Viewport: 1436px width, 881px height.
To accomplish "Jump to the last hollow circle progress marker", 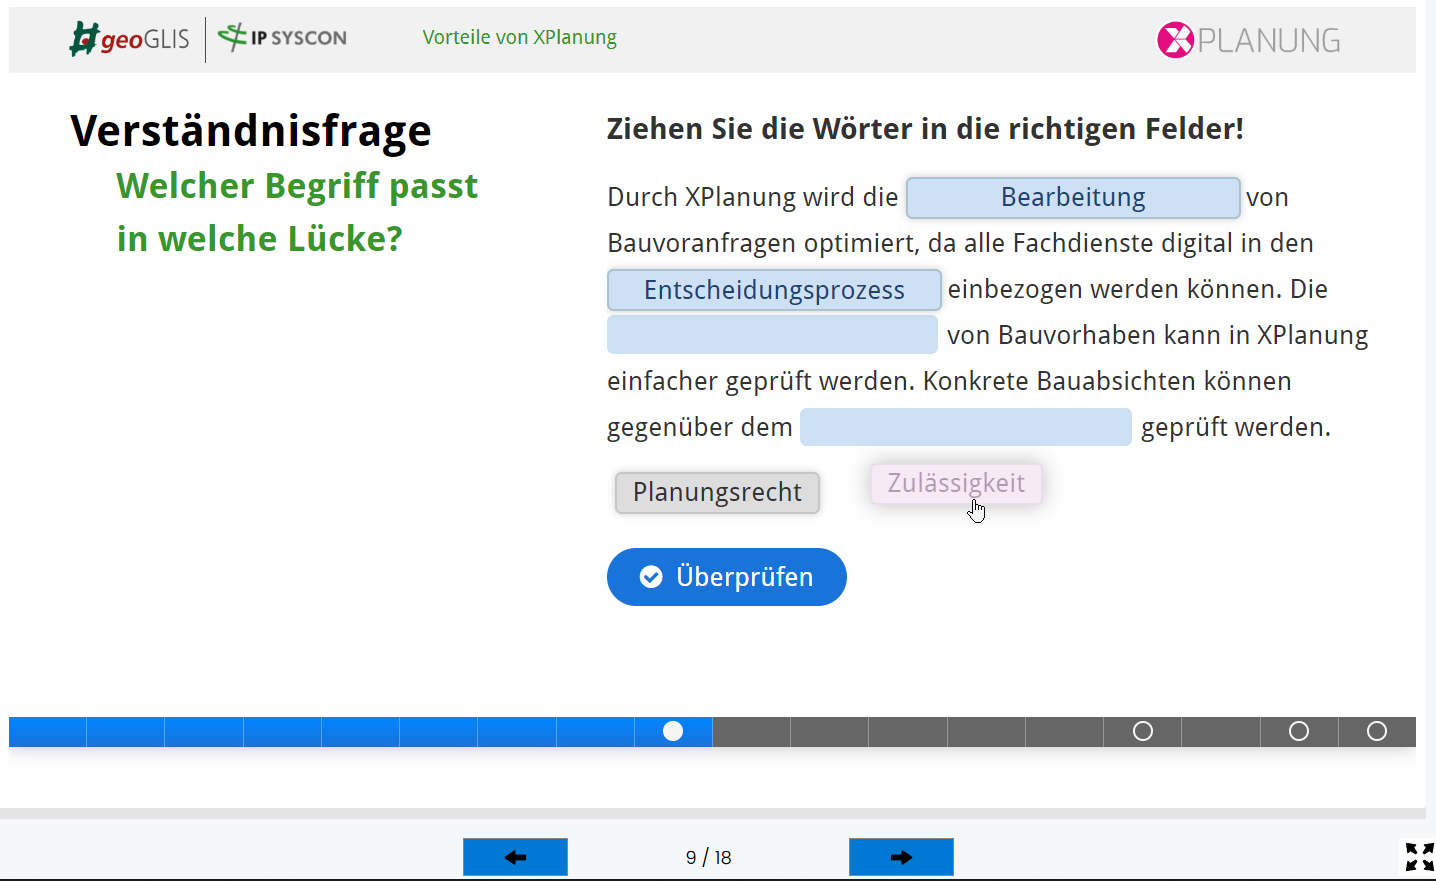I will tap(1376, 731).
